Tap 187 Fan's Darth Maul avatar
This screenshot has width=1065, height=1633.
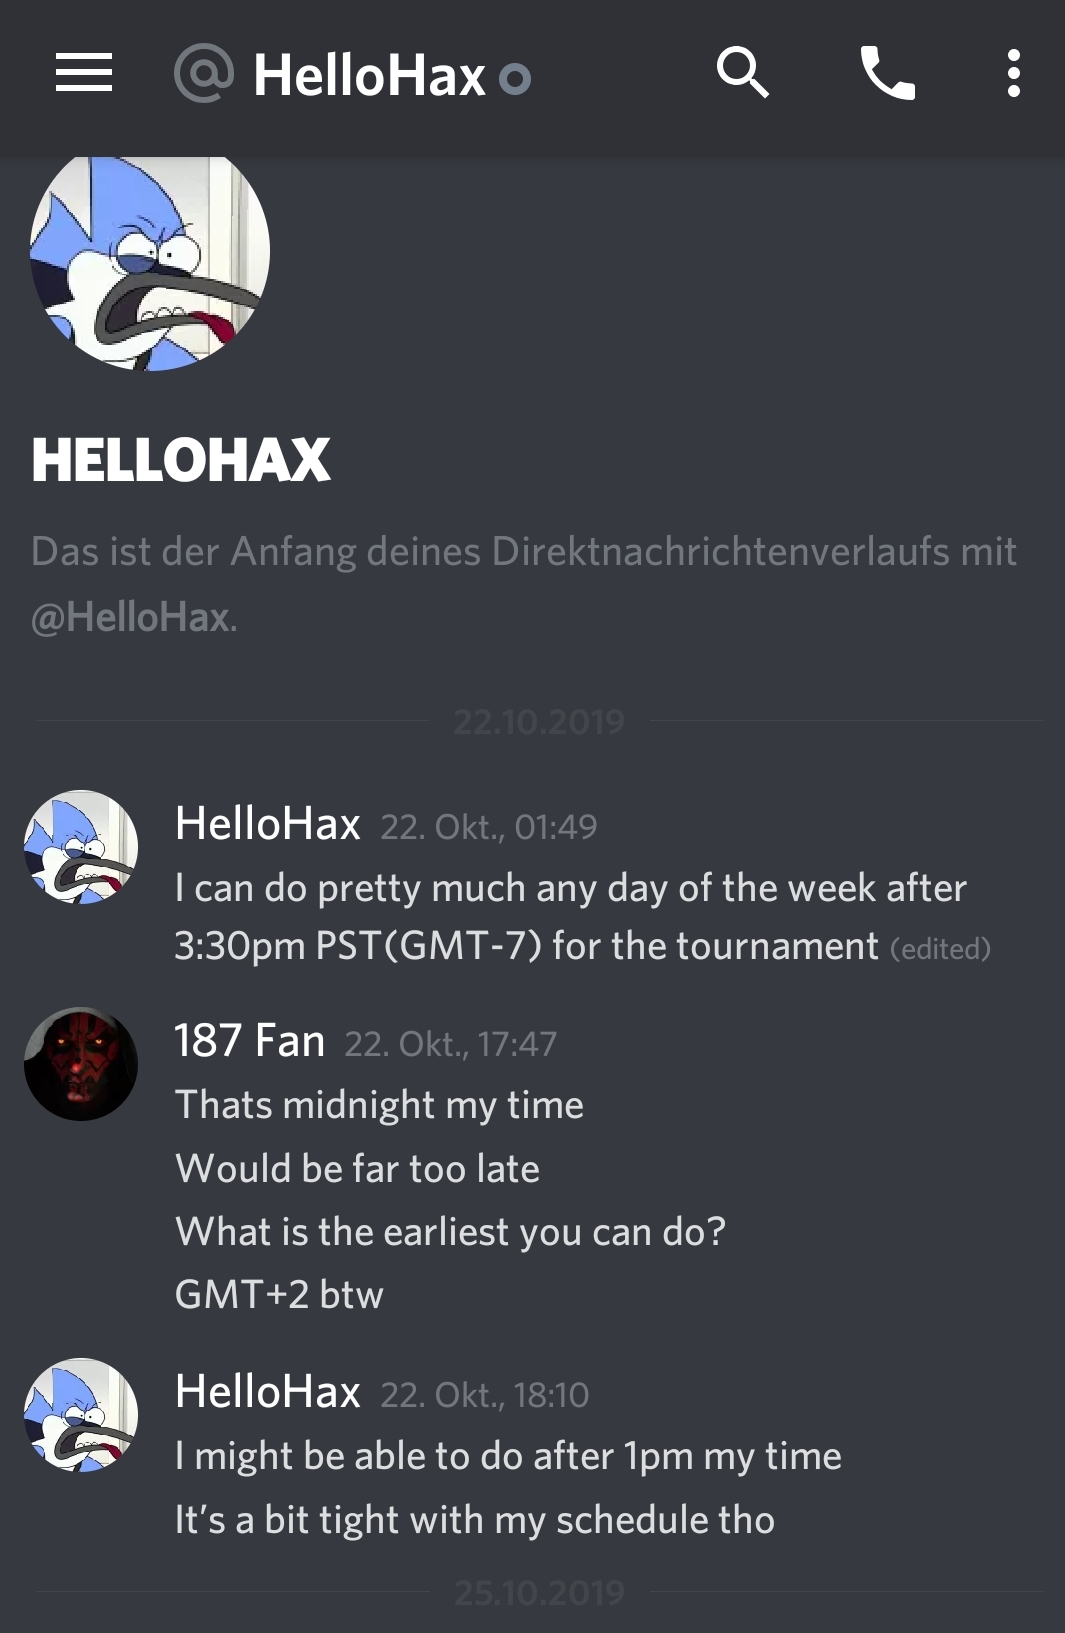click(x=81, y=1064)
